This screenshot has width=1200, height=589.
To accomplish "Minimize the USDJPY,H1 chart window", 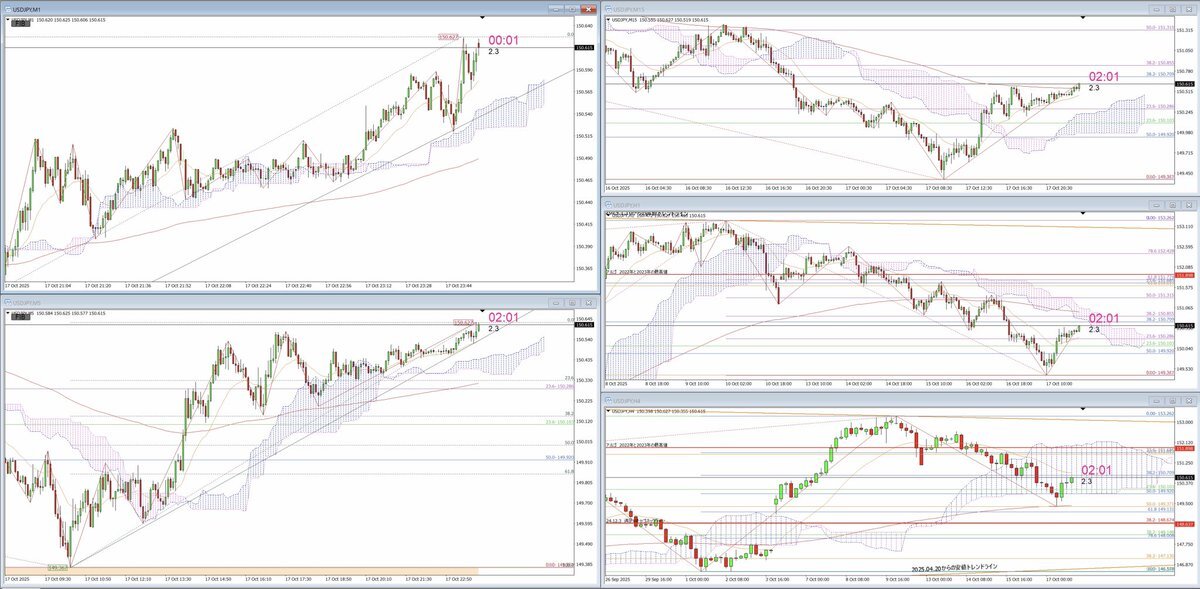I will click(x=1156, y=205).
